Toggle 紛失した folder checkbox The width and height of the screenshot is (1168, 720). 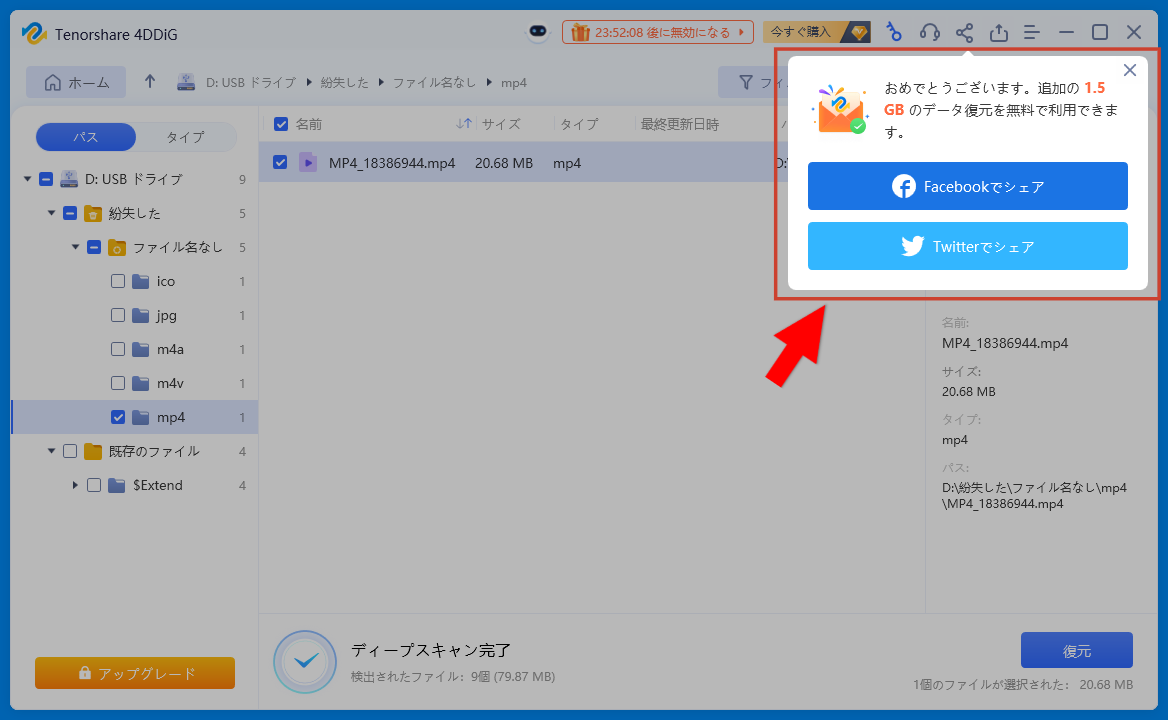(x=70, y=213)
